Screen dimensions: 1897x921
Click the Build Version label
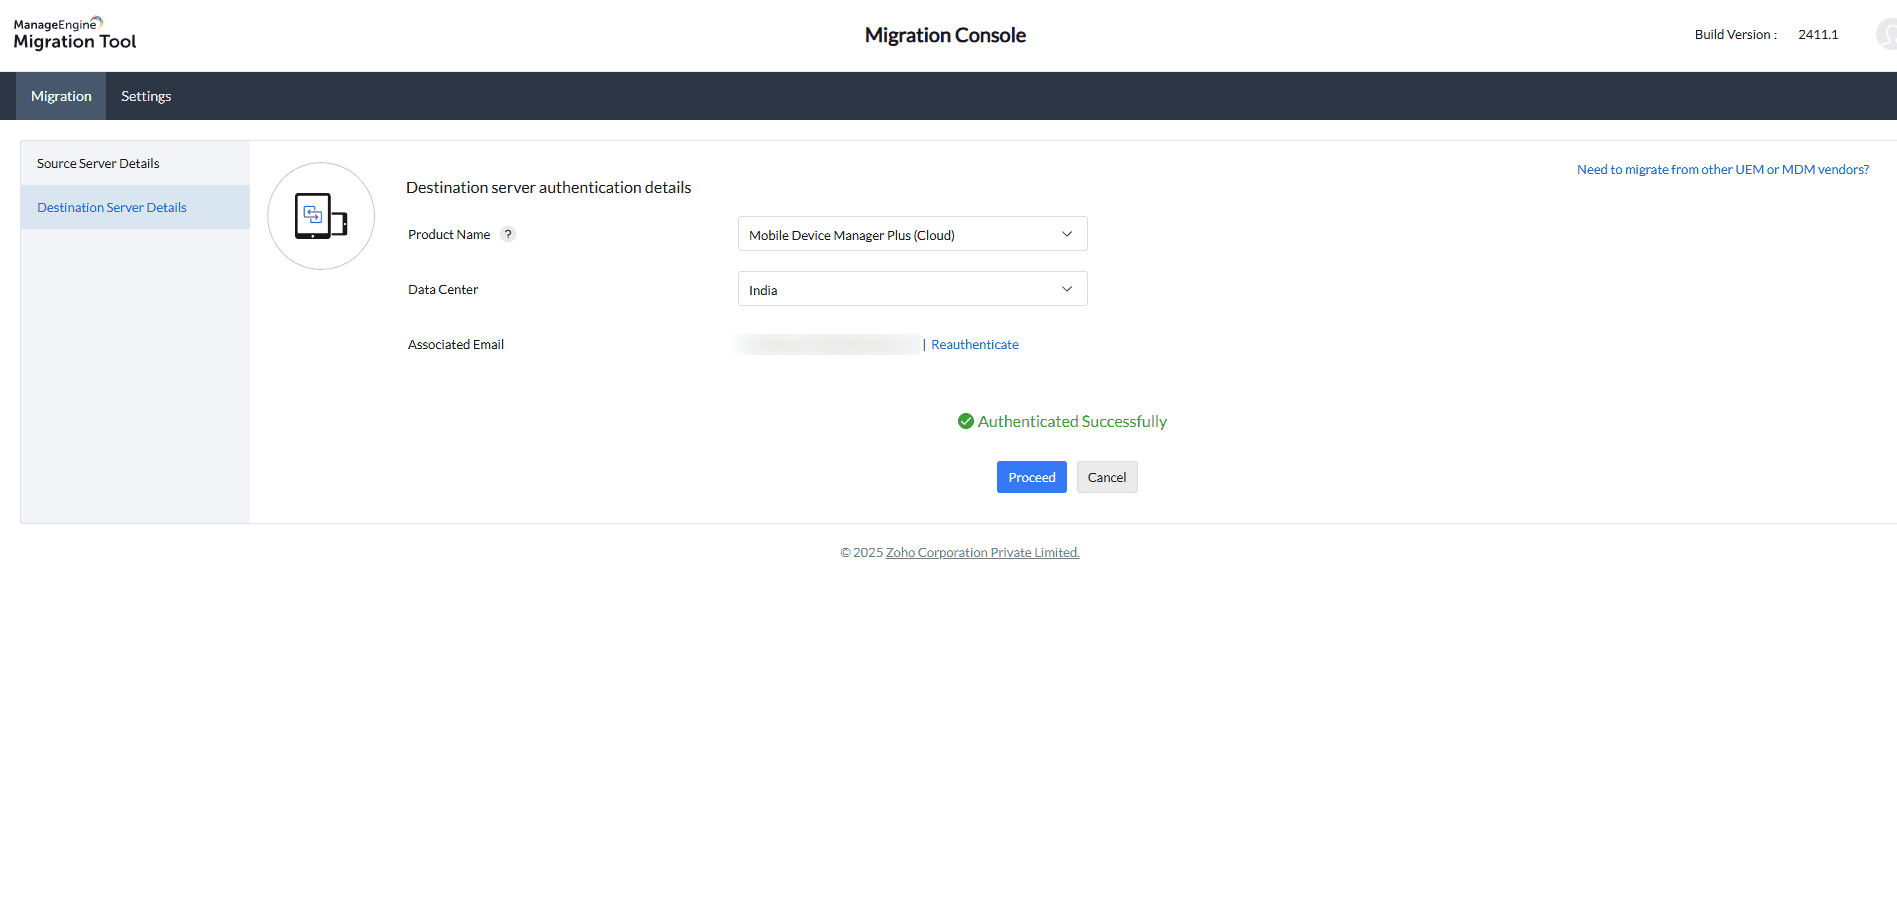1736,34
